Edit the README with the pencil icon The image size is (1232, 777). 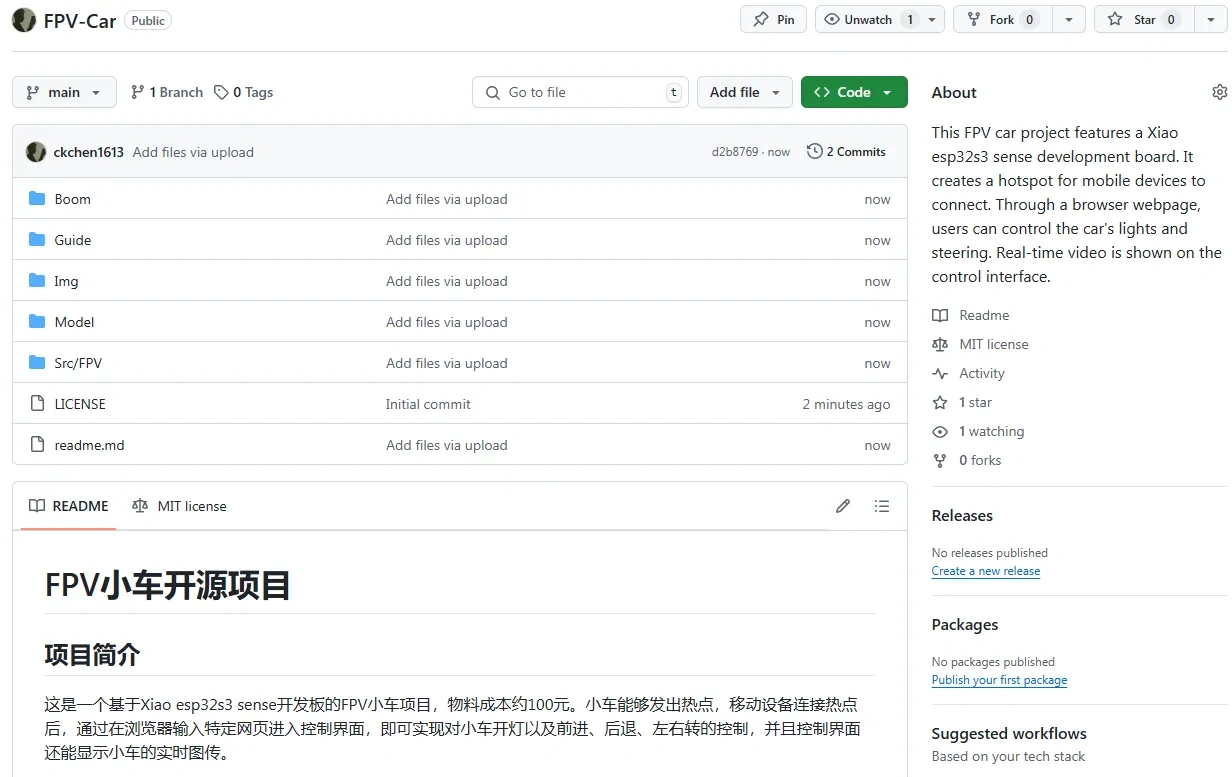[x=843, y=506]
